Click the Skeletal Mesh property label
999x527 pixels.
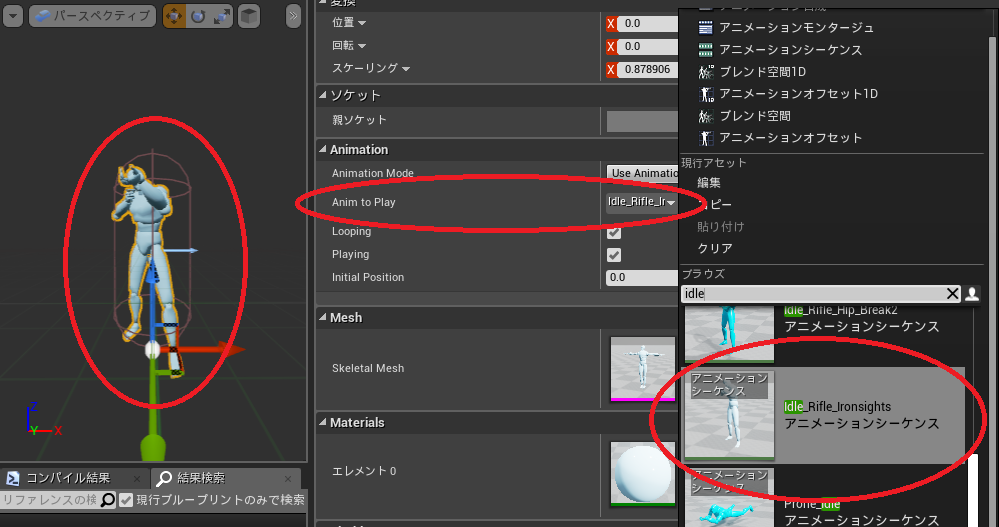click(368, 368)
